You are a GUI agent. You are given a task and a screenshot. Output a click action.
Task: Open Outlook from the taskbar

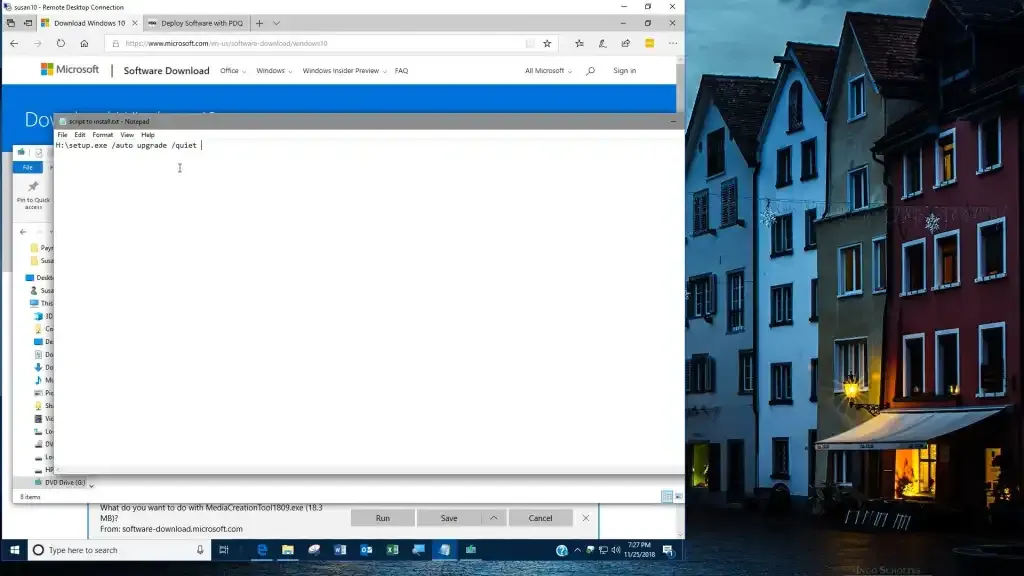tap(366, 550)
